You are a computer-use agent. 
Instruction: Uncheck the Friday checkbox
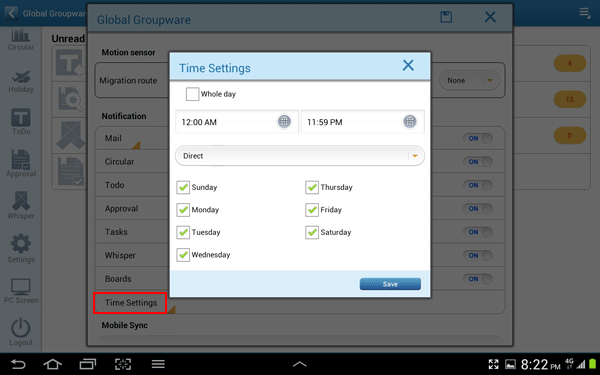312,210
